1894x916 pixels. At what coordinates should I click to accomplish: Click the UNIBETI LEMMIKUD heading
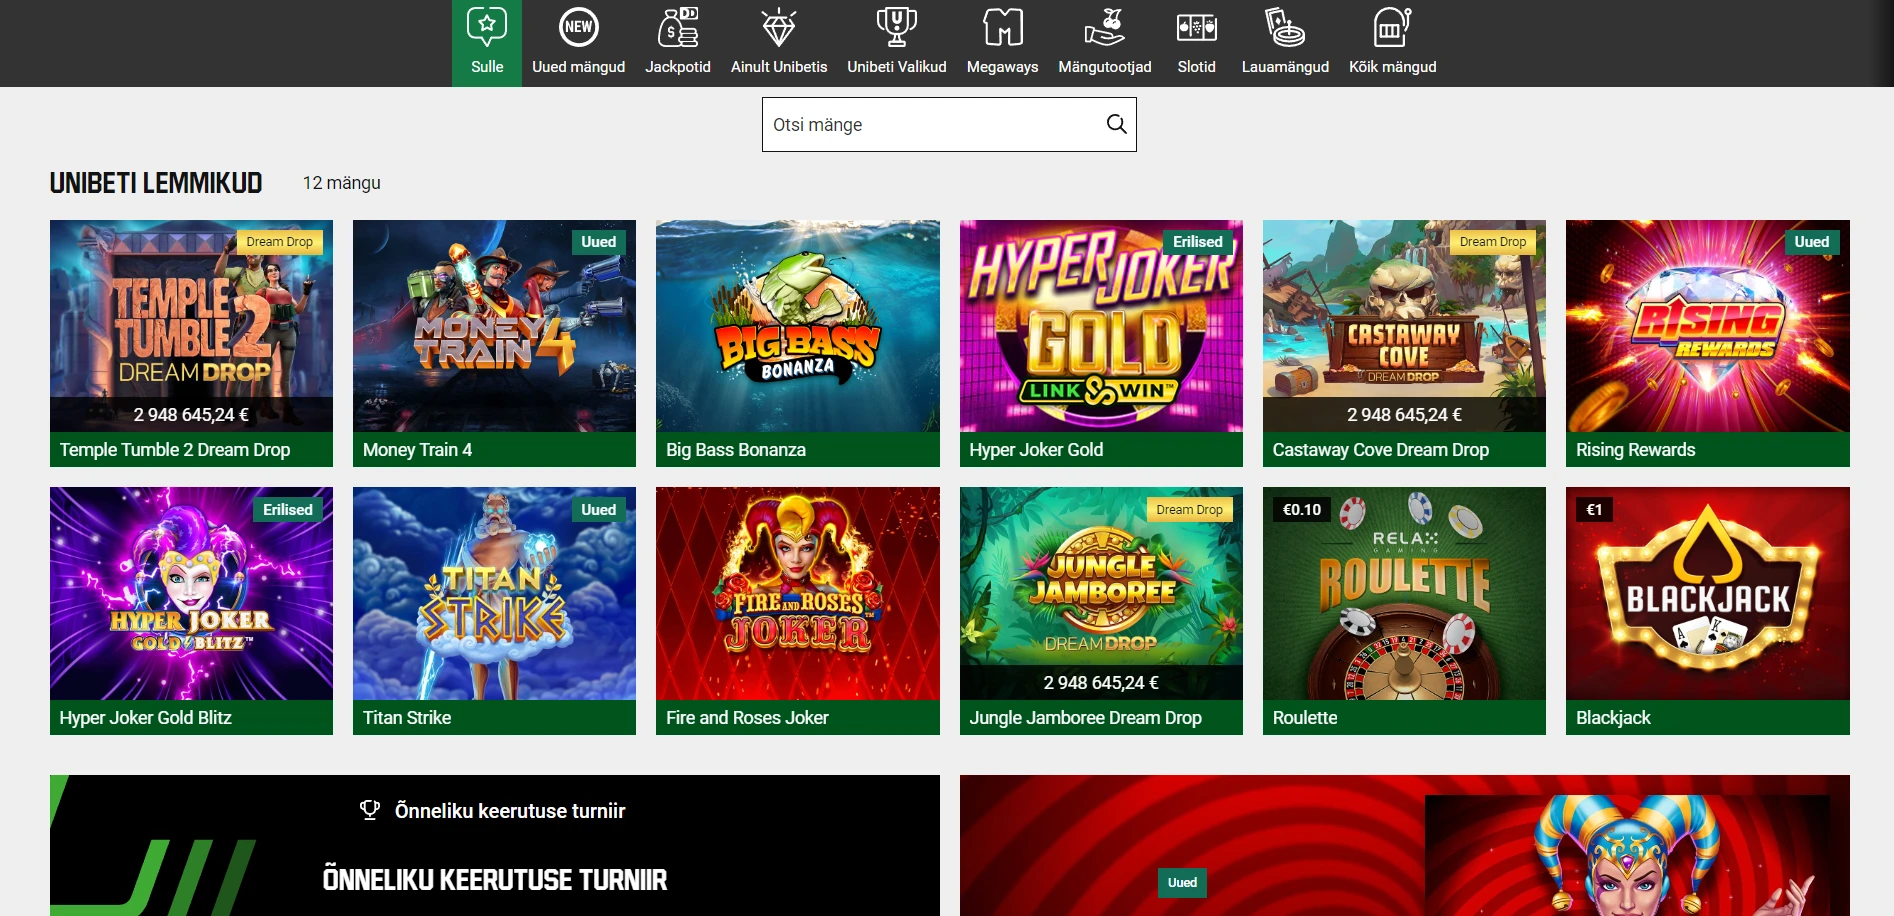point(156,183)
